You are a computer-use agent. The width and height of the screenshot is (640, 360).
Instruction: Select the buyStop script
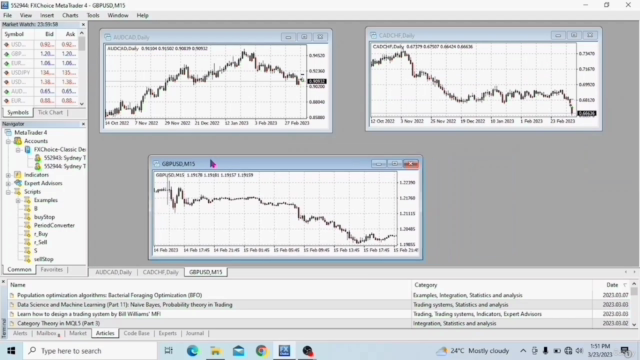point(44,217)
